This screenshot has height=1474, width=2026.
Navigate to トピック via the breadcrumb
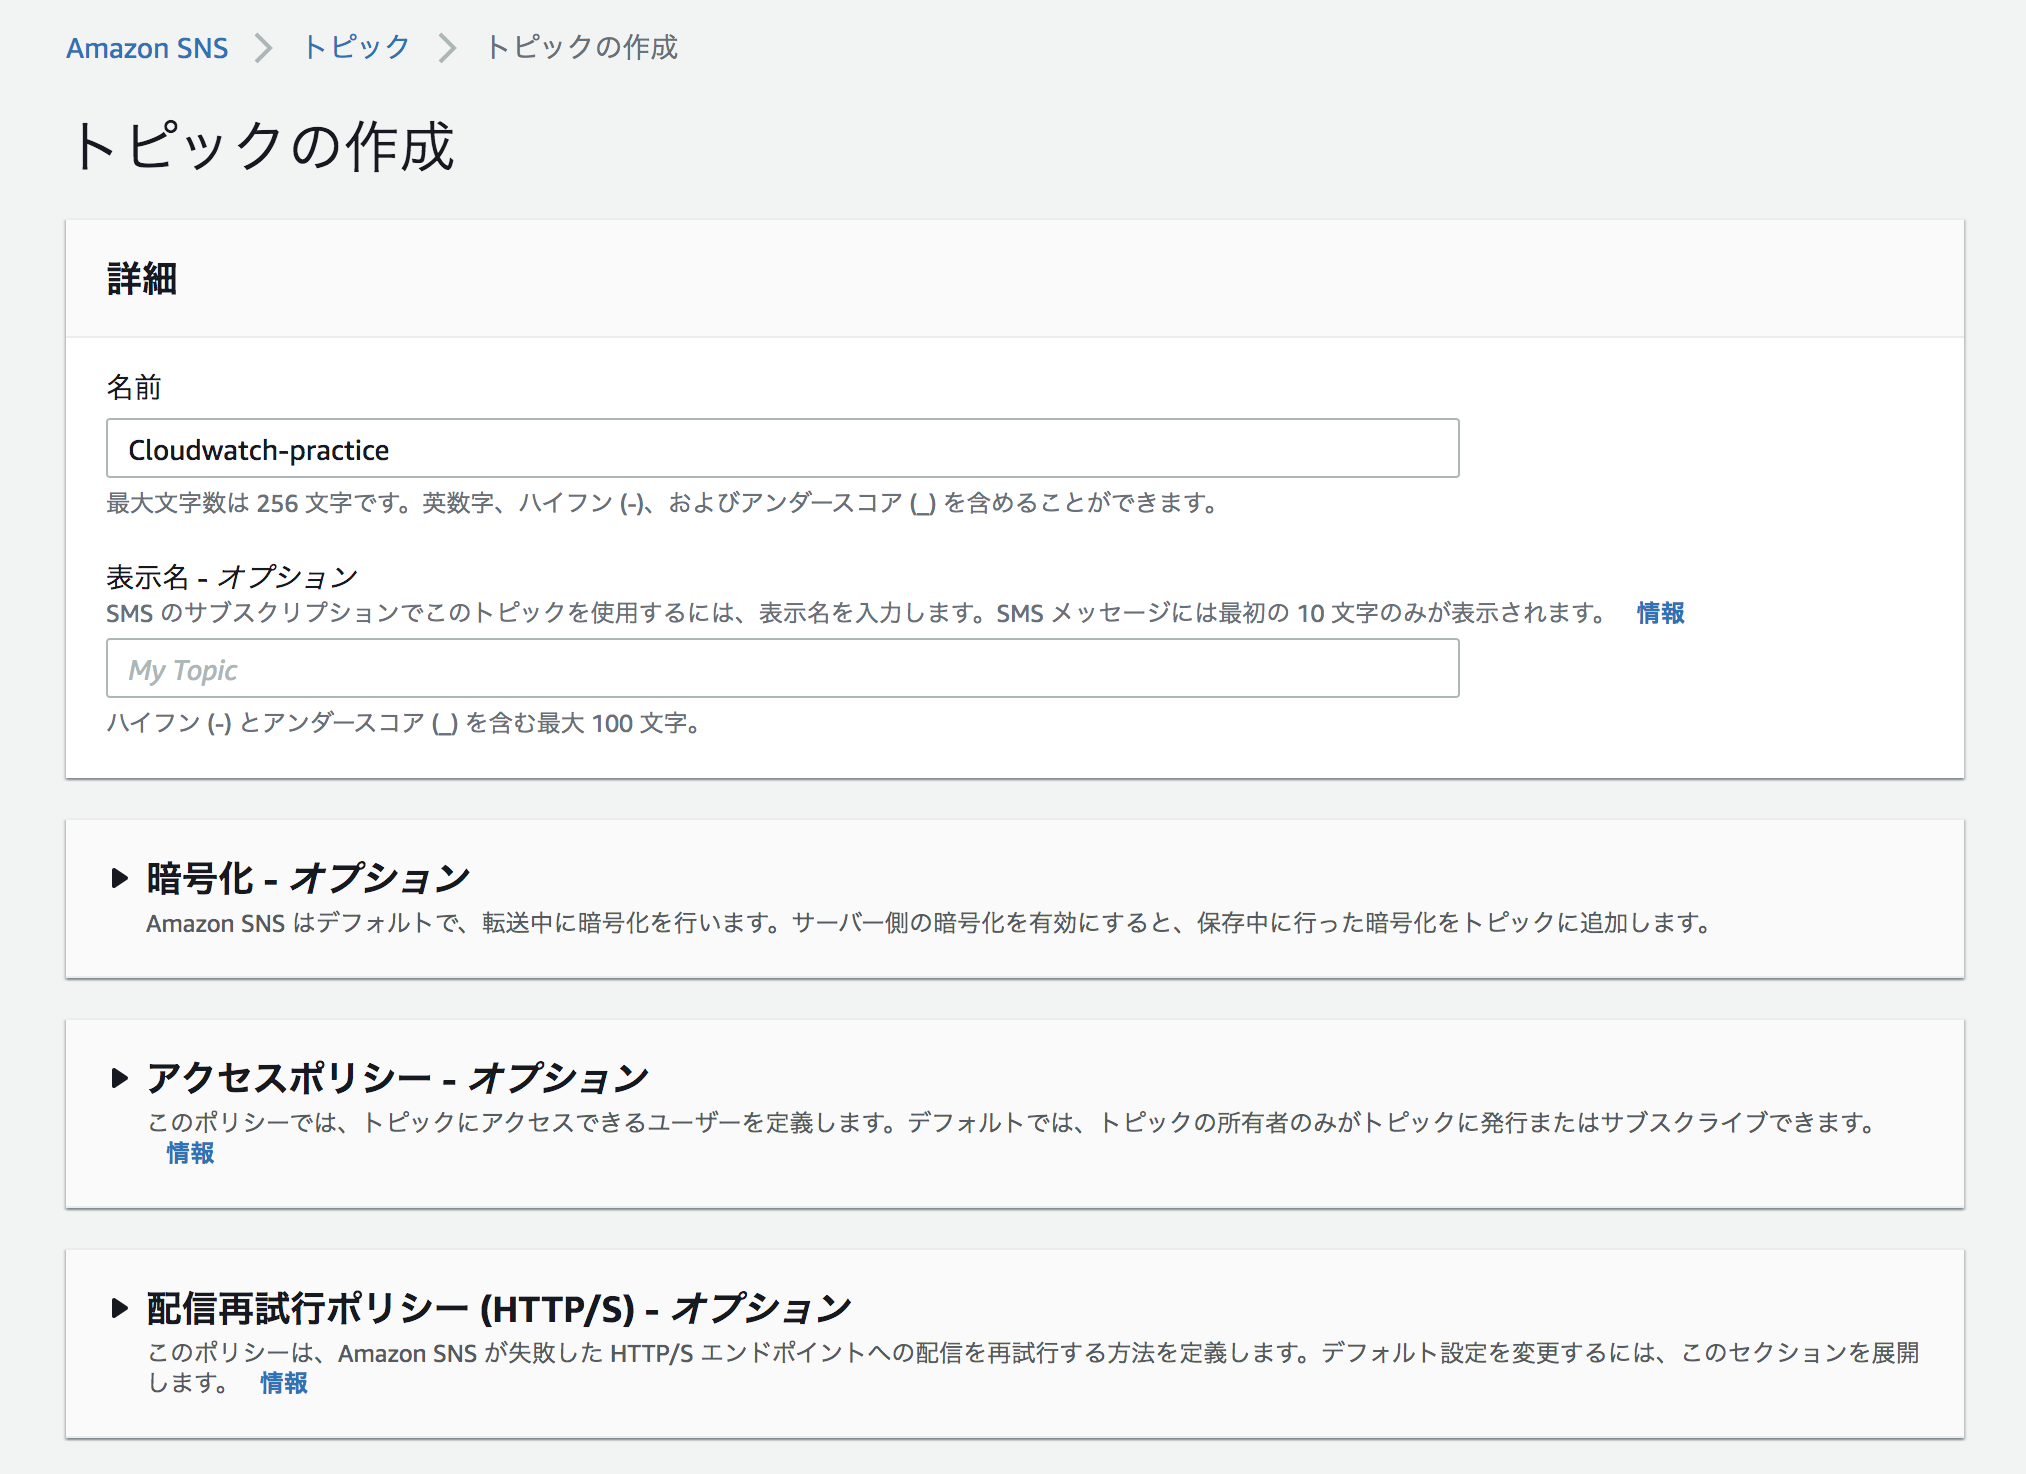tap(355, 46)
